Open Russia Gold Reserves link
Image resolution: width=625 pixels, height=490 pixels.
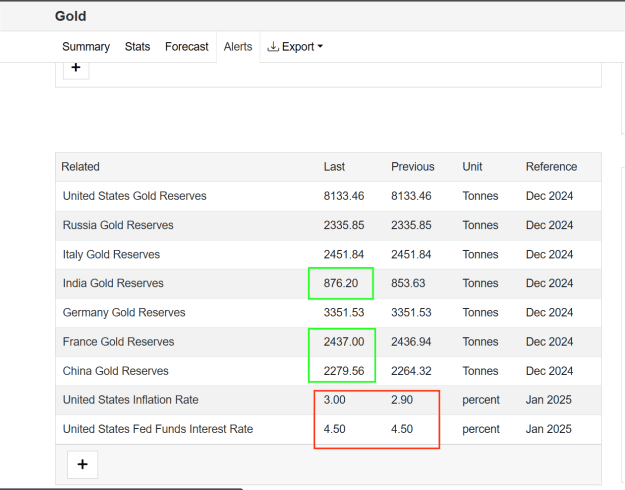pyautogui.click(x=118, y=225)
